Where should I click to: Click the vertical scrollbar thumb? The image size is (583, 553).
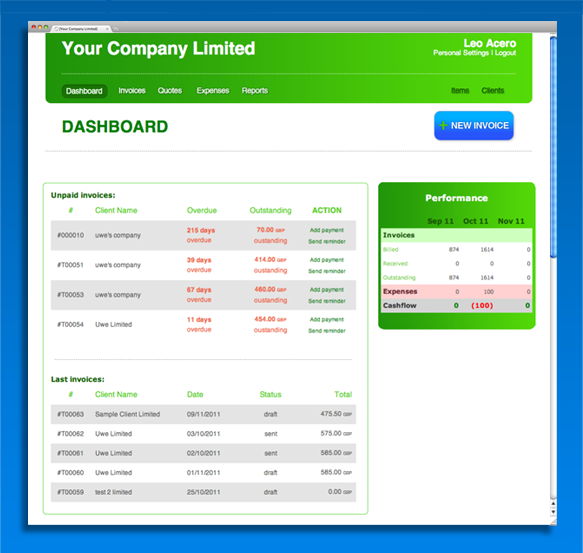[553, 147]
